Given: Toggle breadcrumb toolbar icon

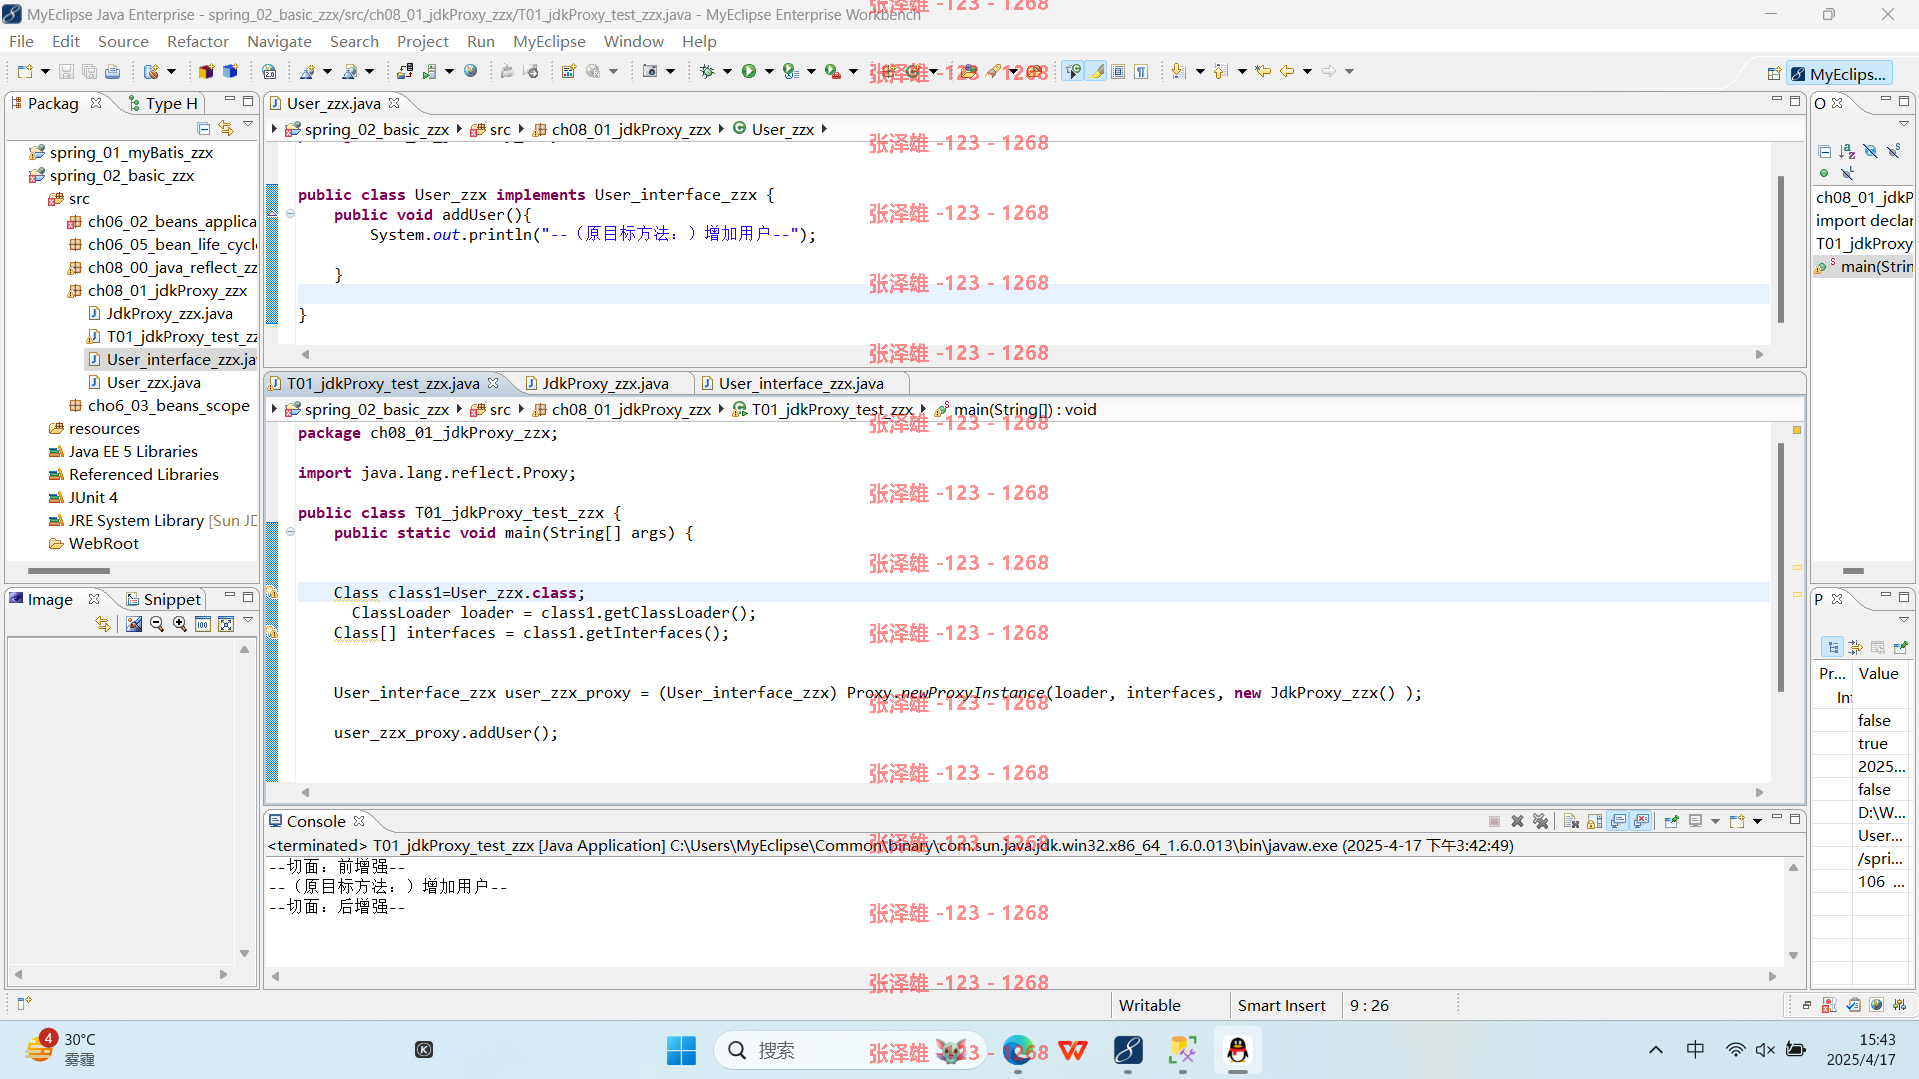Looking at the screenshot, I should 1073,71.
